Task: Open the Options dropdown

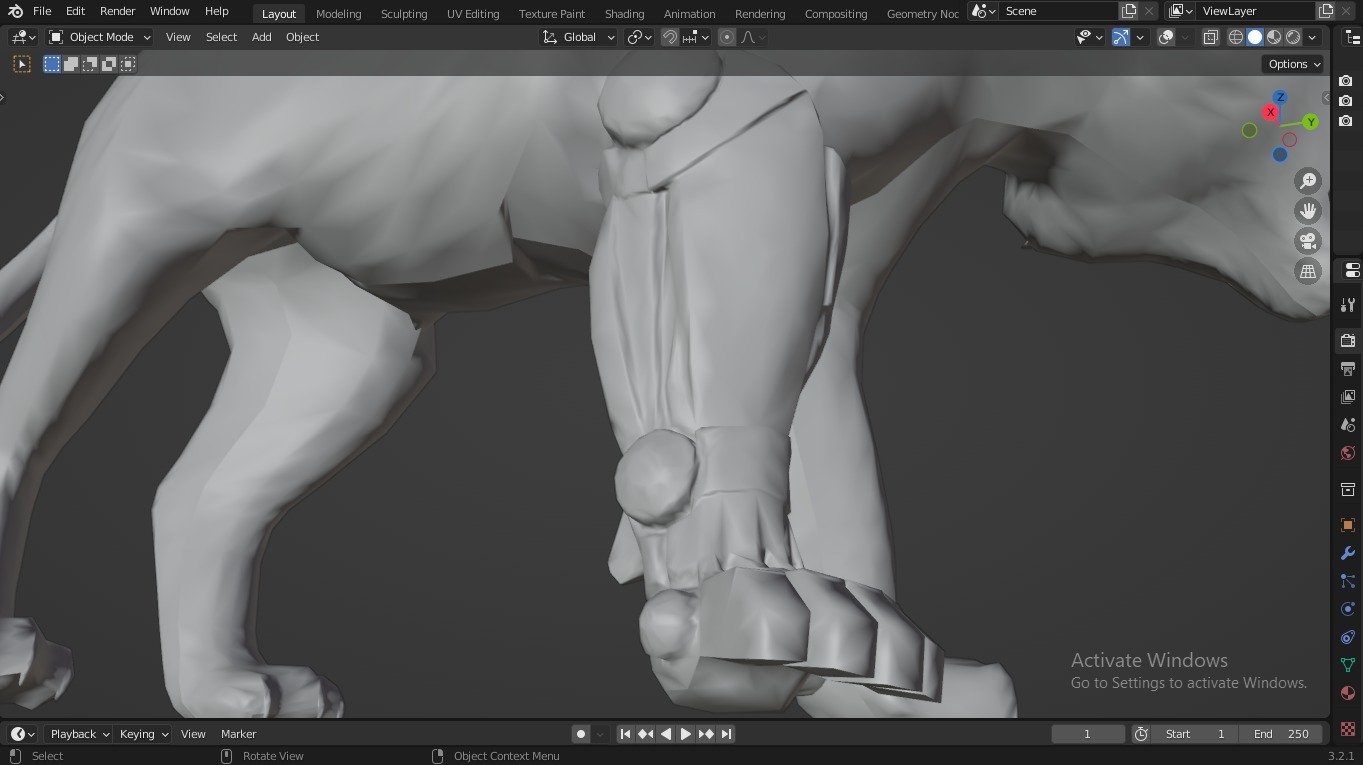Action: pos(1294,64)
